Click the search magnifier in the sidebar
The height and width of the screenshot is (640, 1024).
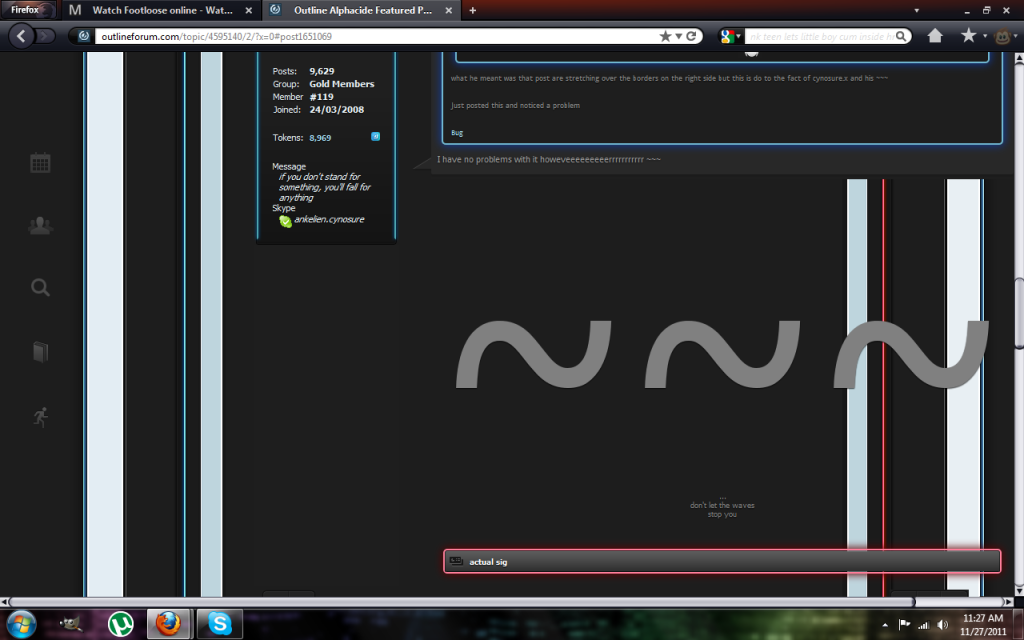coord(40,288)
